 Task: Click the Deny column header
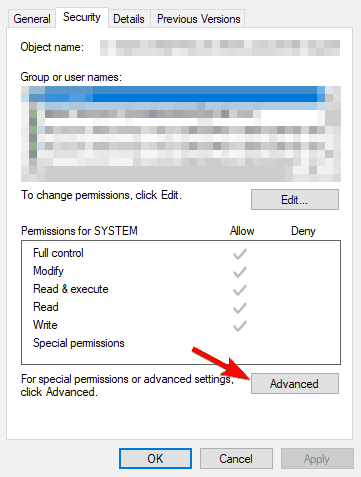(303, 231)
